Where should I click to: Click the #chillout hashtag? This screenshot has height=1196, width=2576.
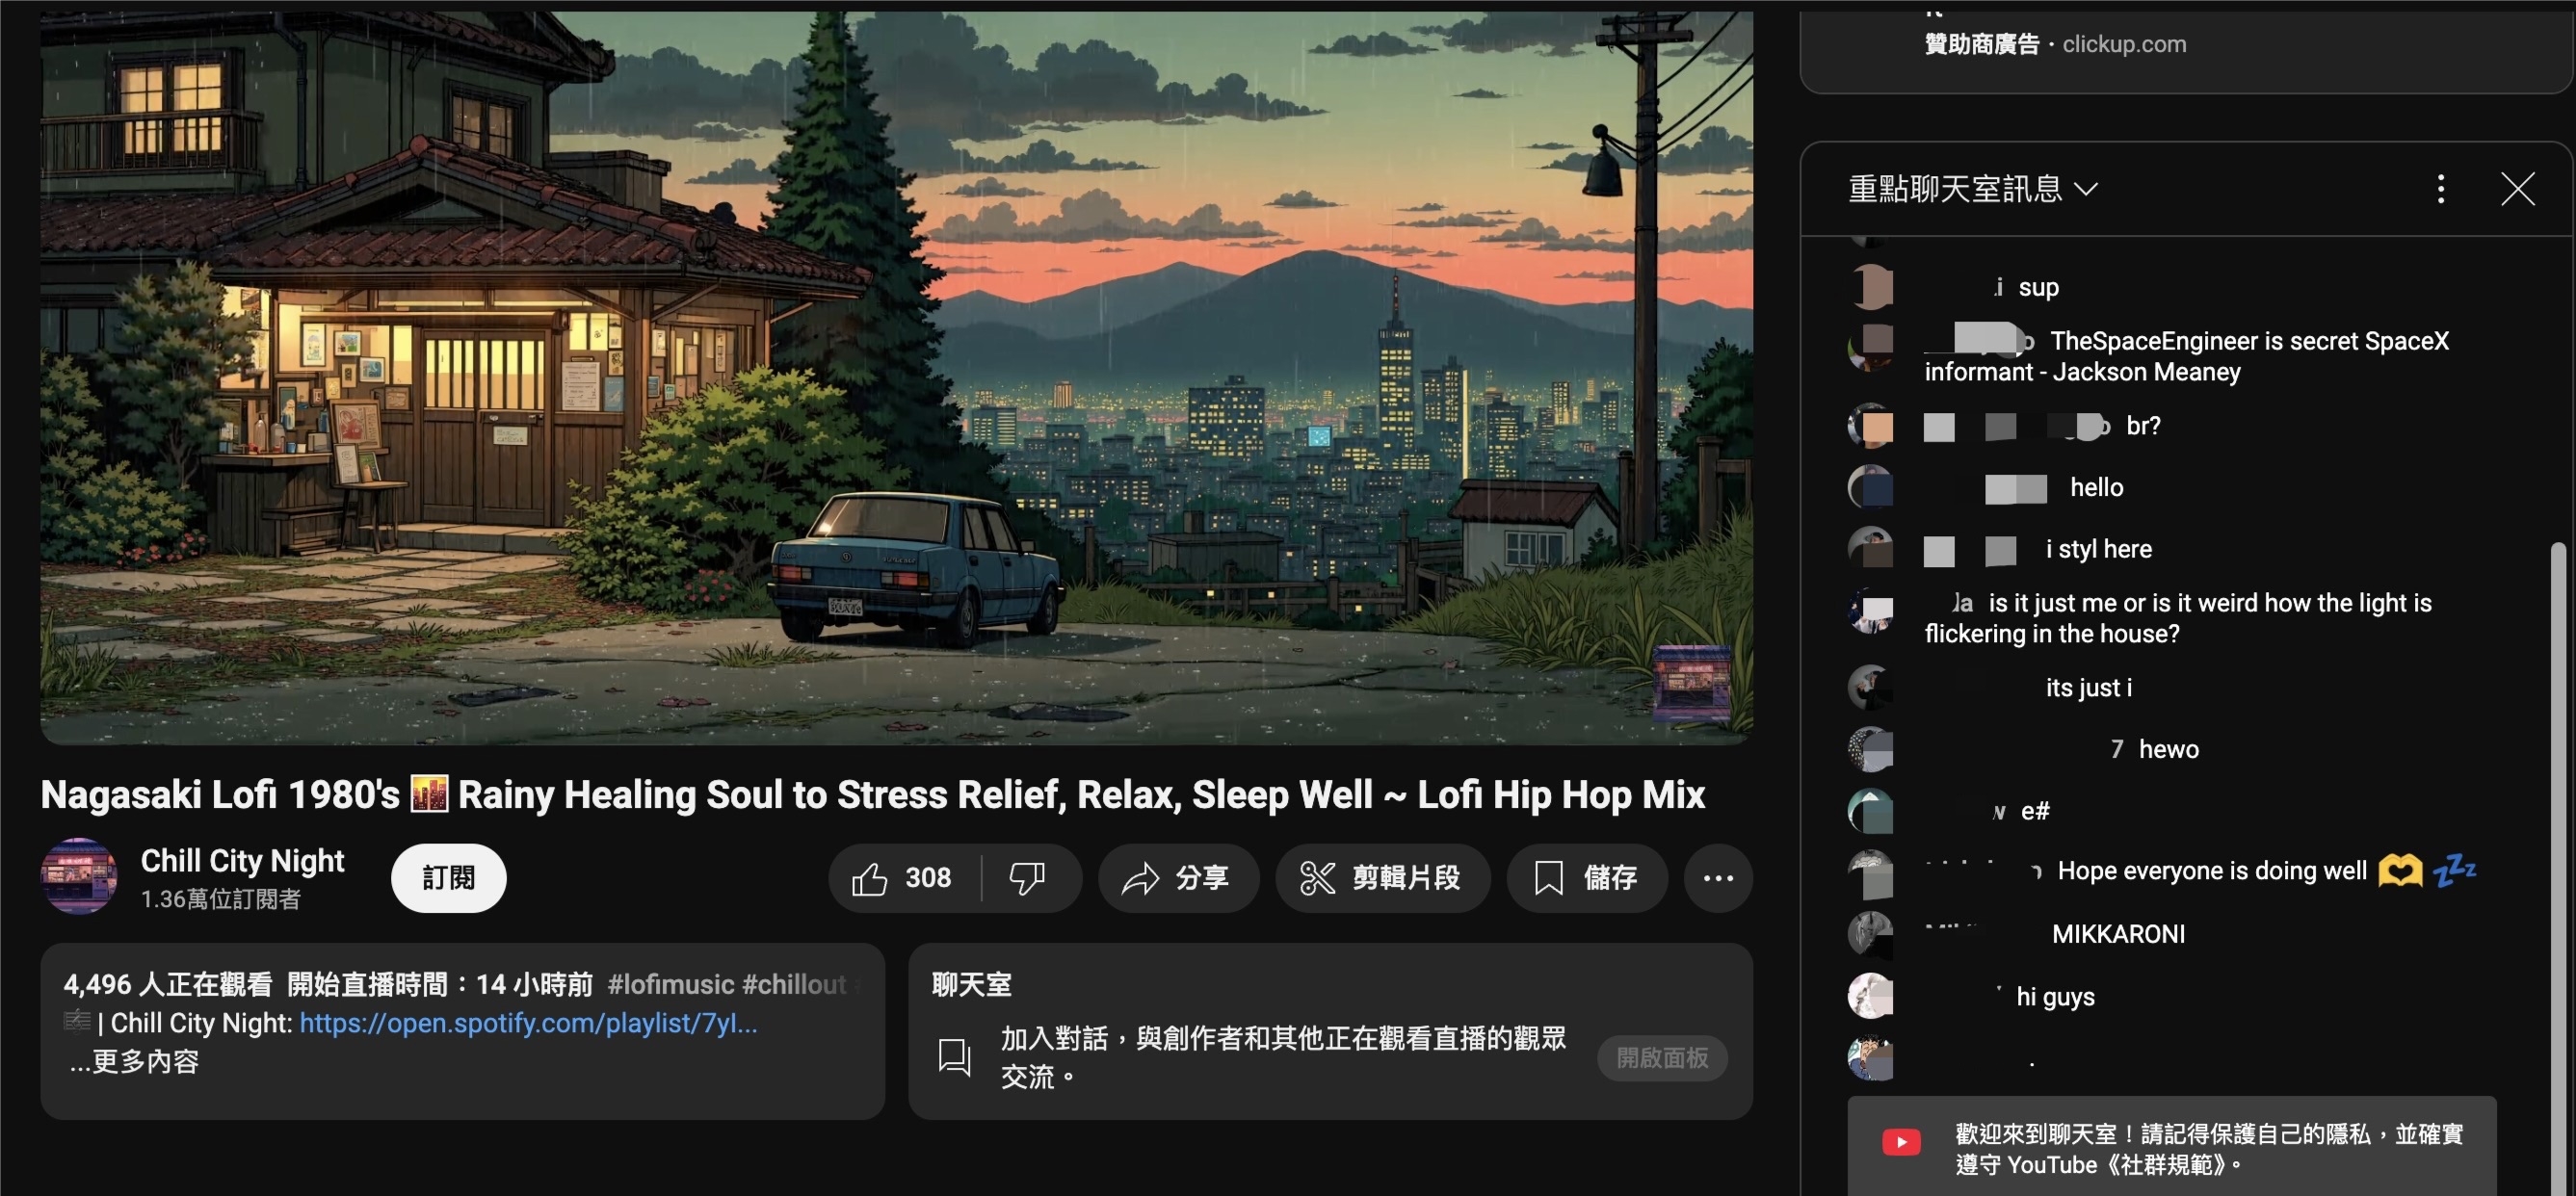tap(794, 984)
